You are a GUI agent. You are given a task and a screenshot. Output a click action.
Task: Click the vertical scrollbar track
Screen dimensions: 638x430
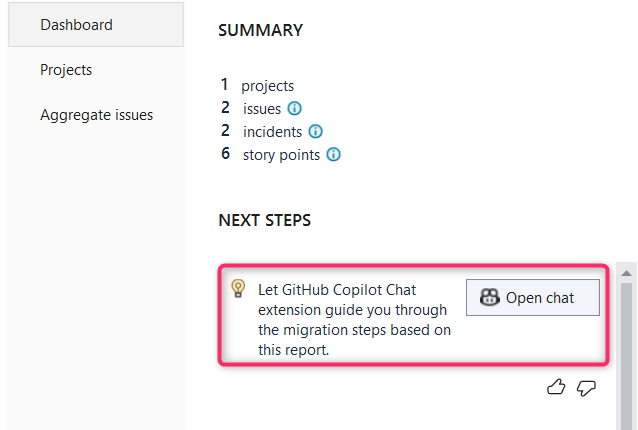click(x=627, y=354)
